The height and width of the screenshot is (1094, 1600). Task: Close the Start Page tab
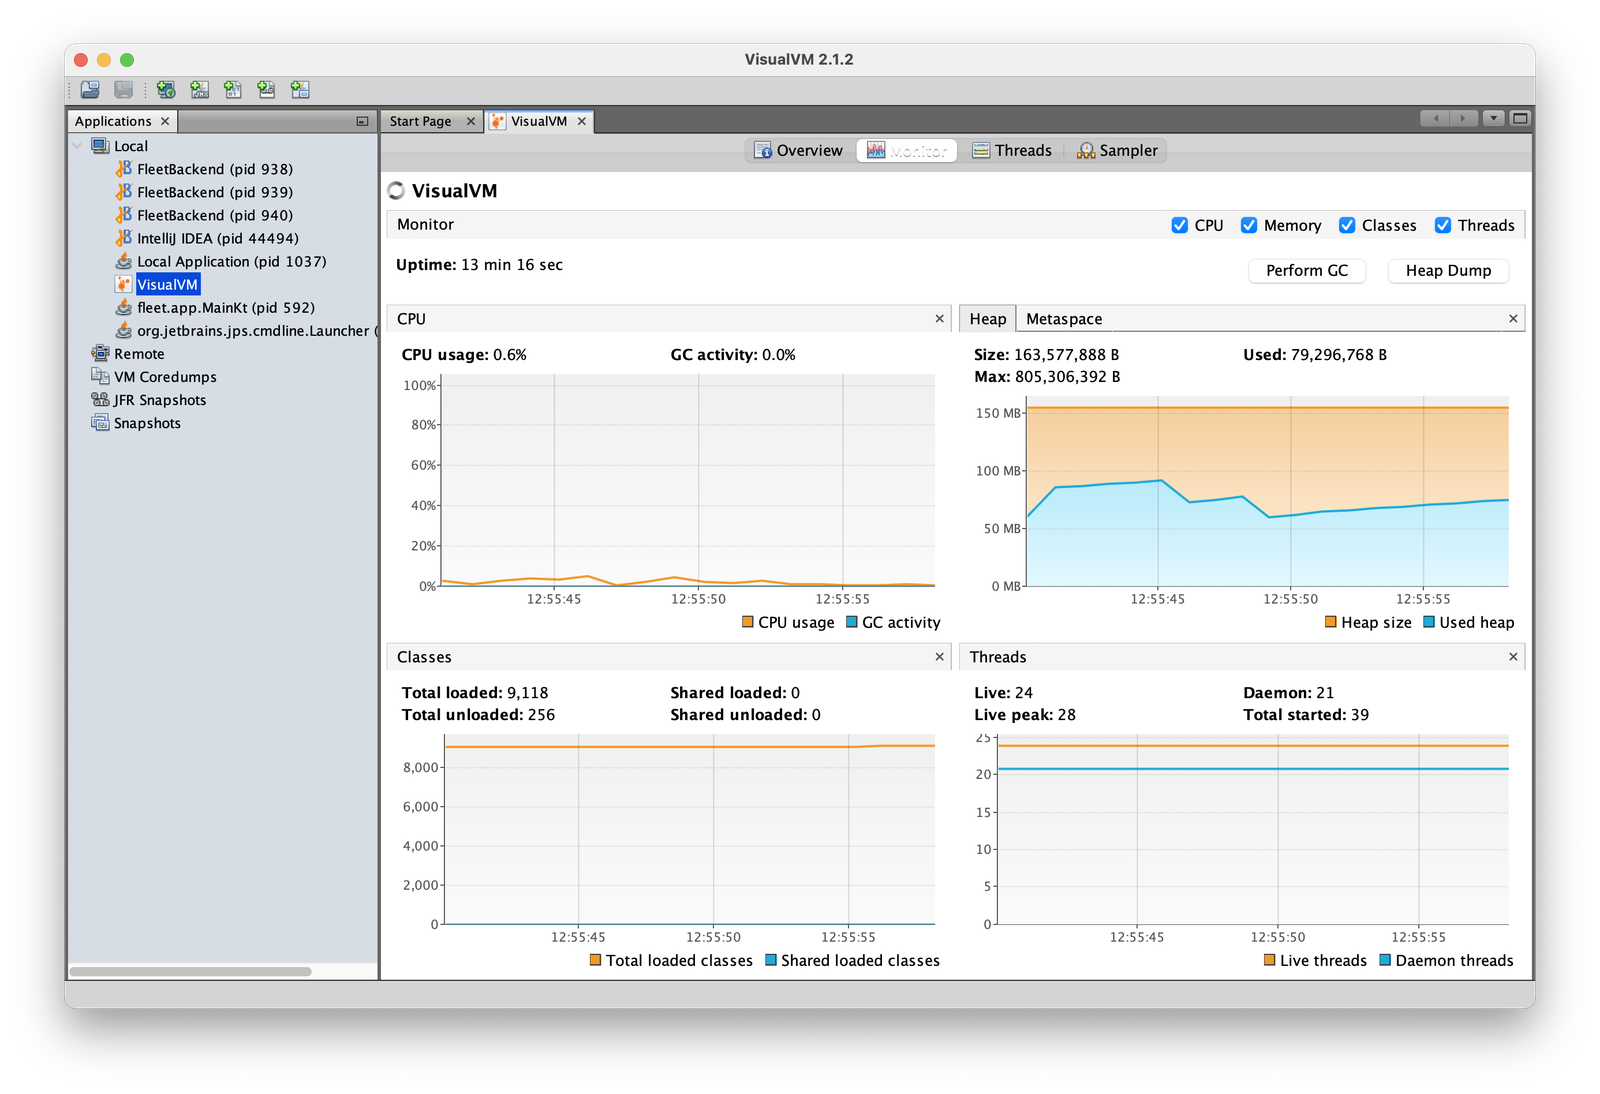[471, 121]
